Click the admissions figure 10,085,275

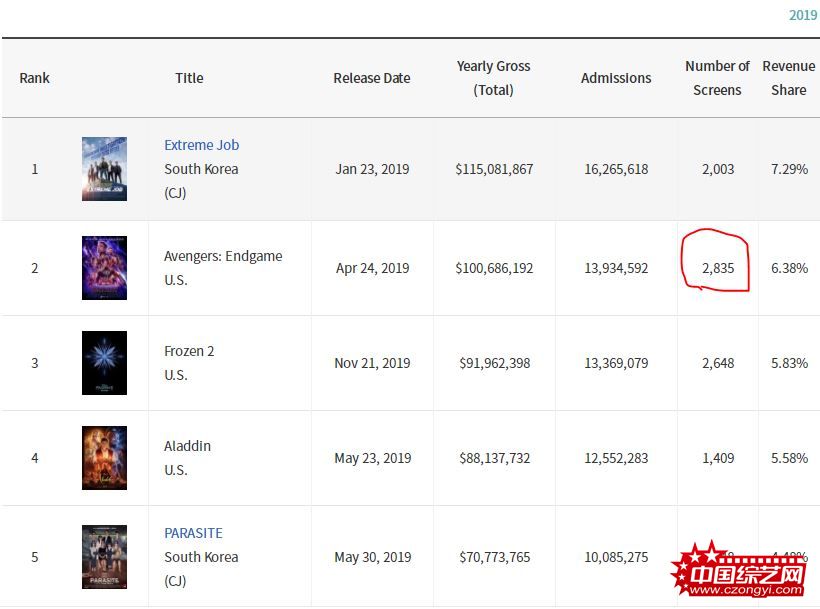point(616,557)
